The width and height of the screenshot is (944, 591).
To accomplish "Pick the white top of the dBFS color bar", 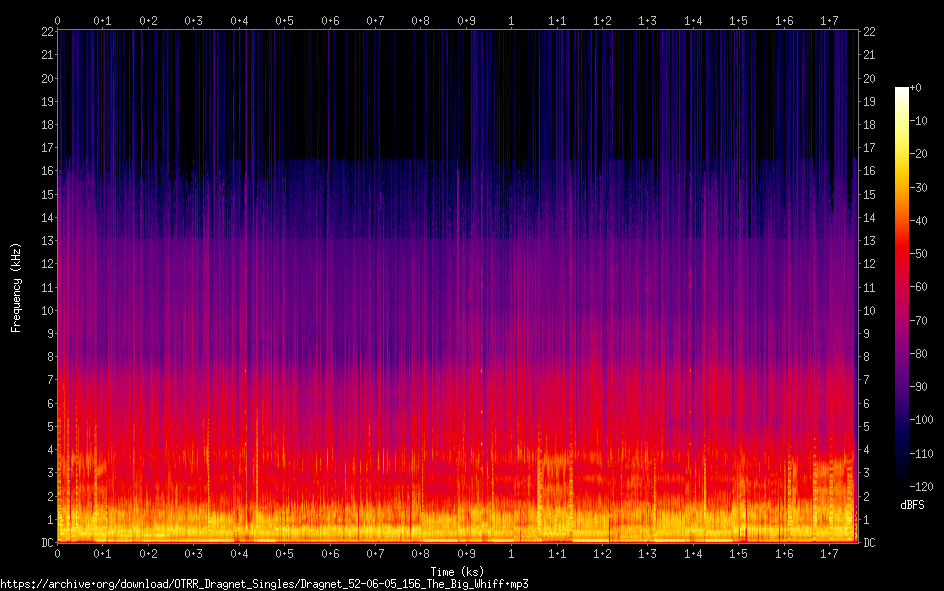I will pos(902,90).
